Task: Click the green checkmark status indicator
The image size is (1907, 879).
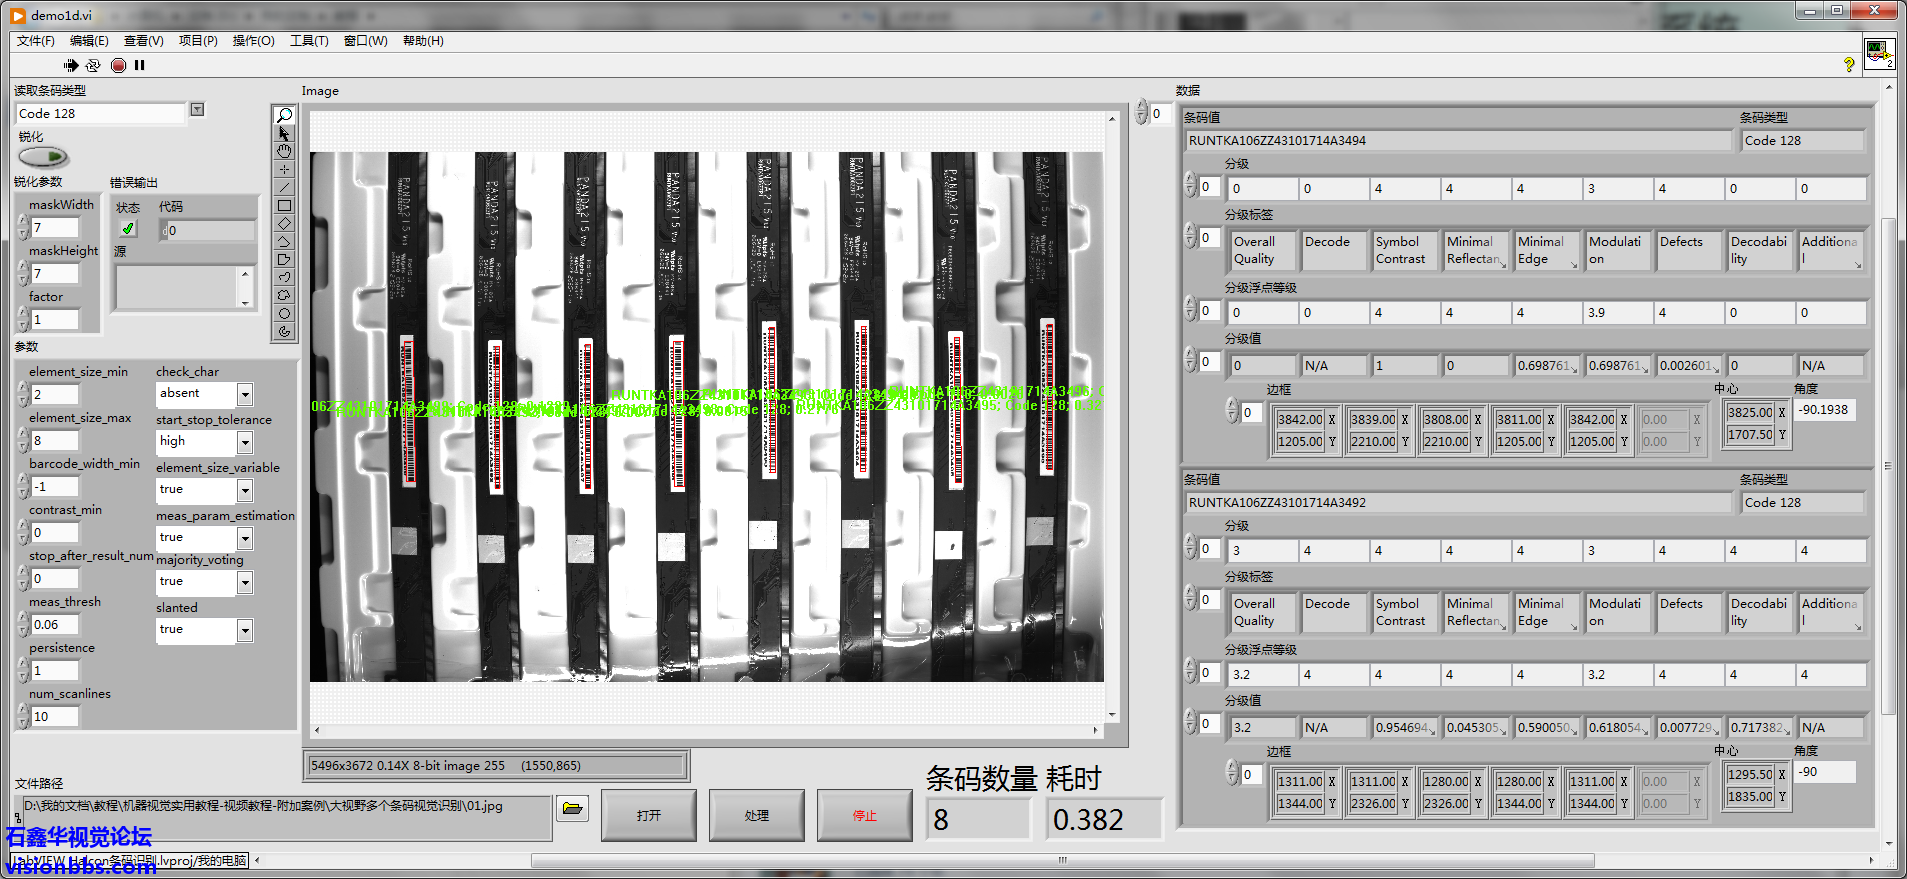Action: (128, 229)
